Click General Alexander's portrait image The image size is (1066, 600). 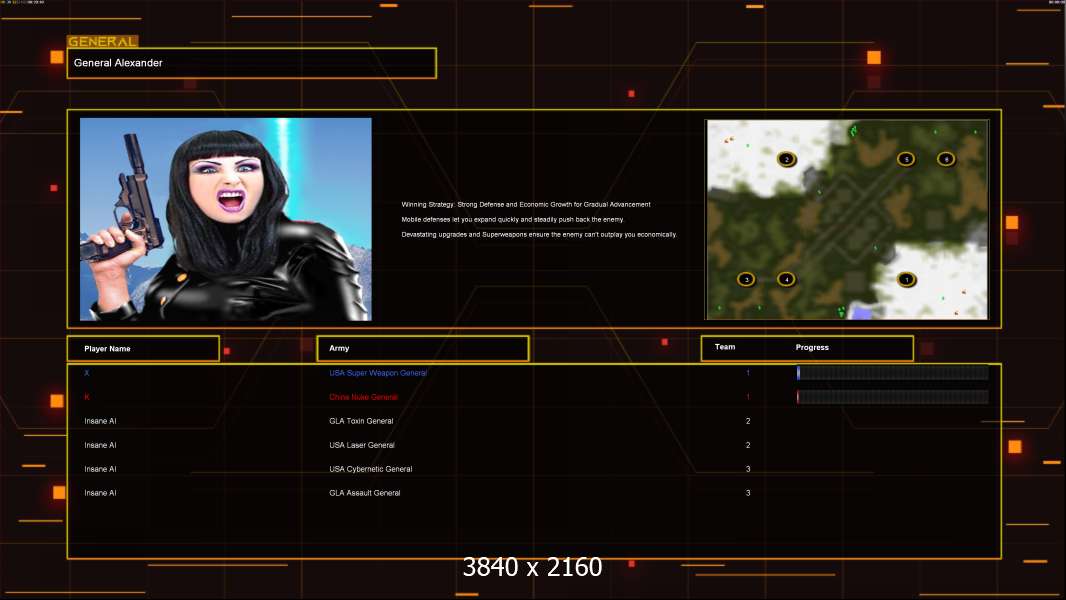(x=226, y=219)
